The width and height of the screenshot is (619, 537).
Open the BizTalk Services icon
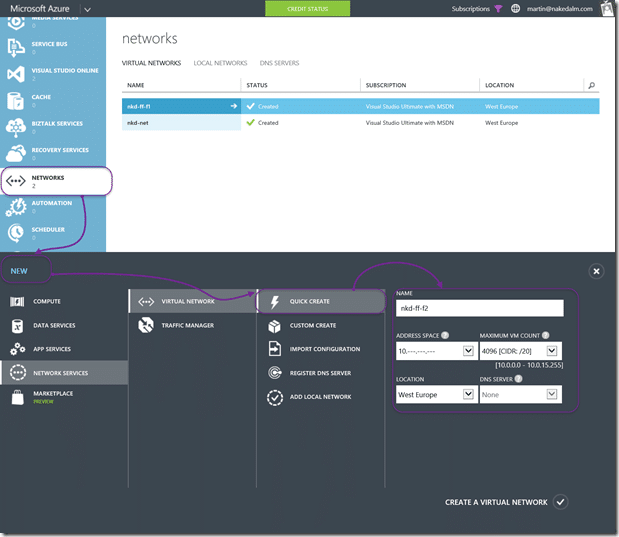[x=16, y=128]
